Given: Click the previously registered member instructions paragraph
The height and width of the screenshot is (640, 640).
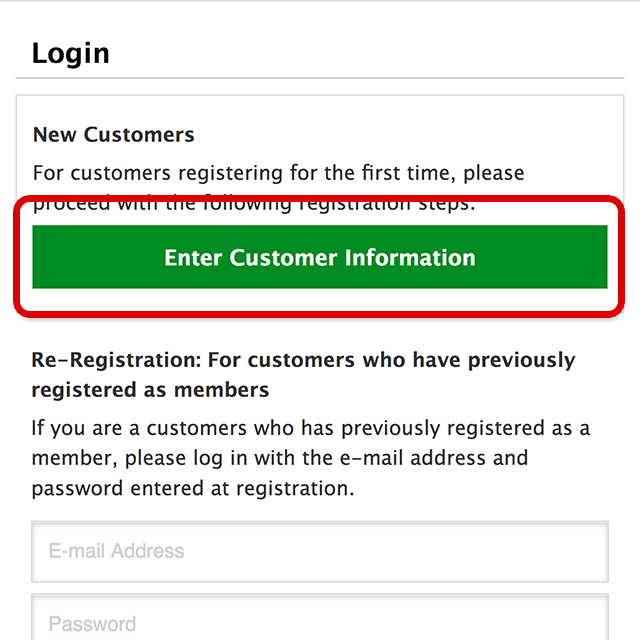Looking at the screenshot, I should [310, 459].
